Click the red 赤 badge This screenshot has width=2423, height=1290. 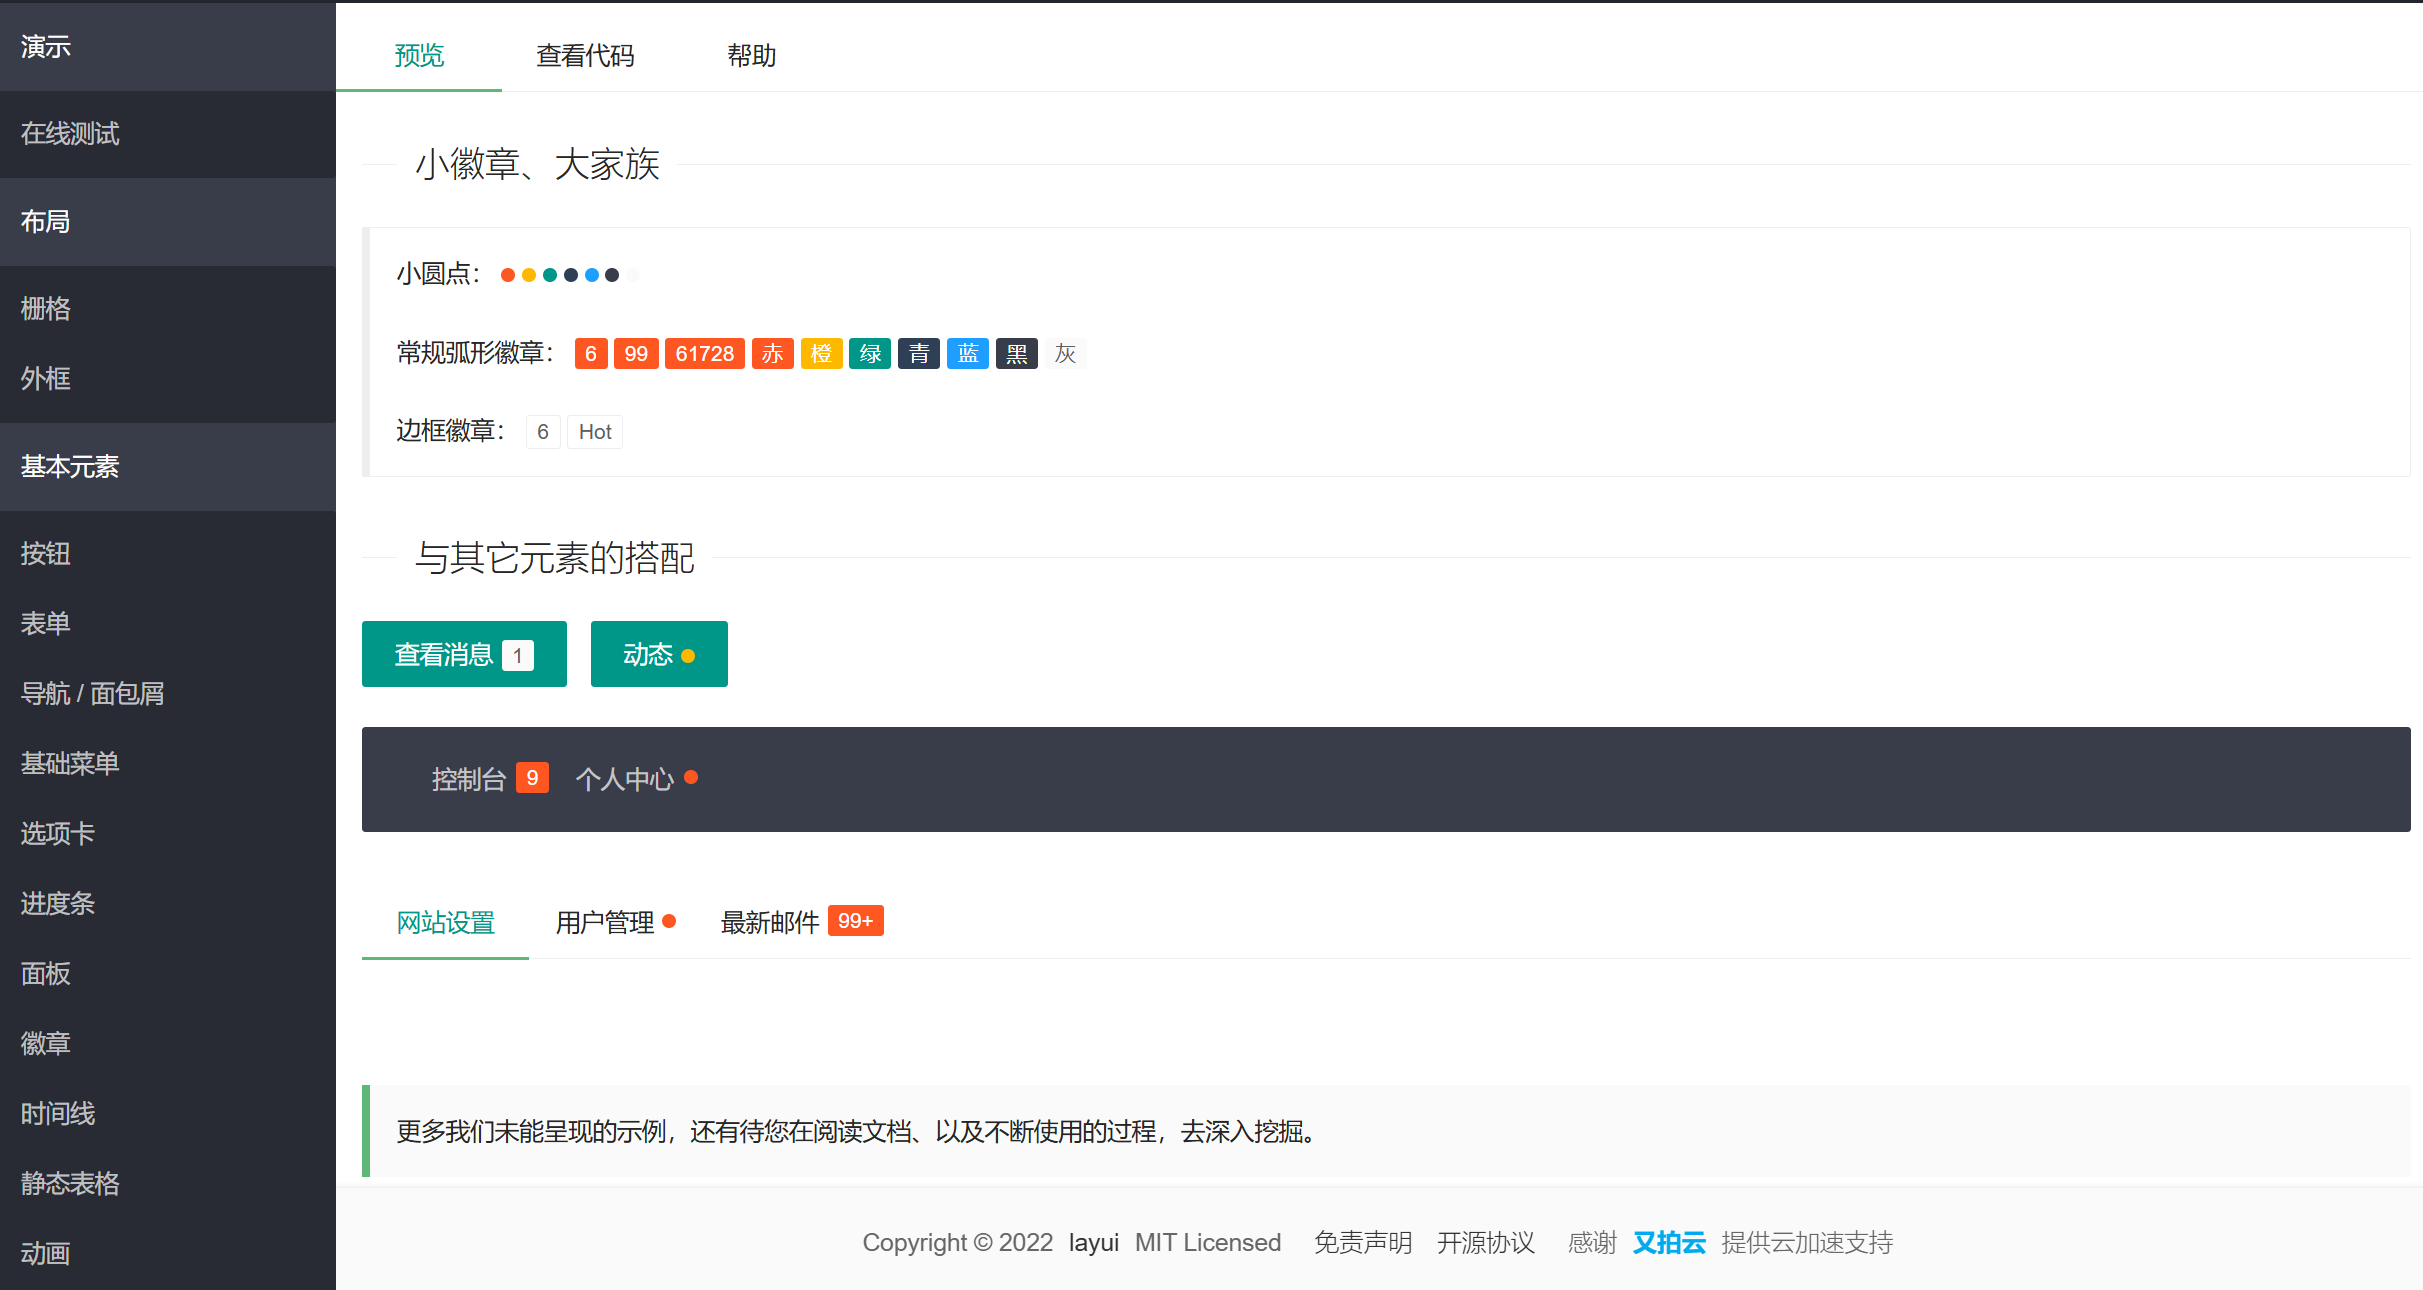click(771, 353)
